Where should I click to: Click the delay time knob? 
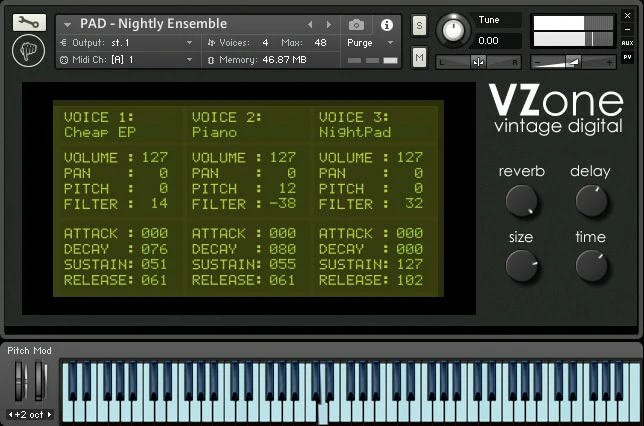[x=591, y=266]
